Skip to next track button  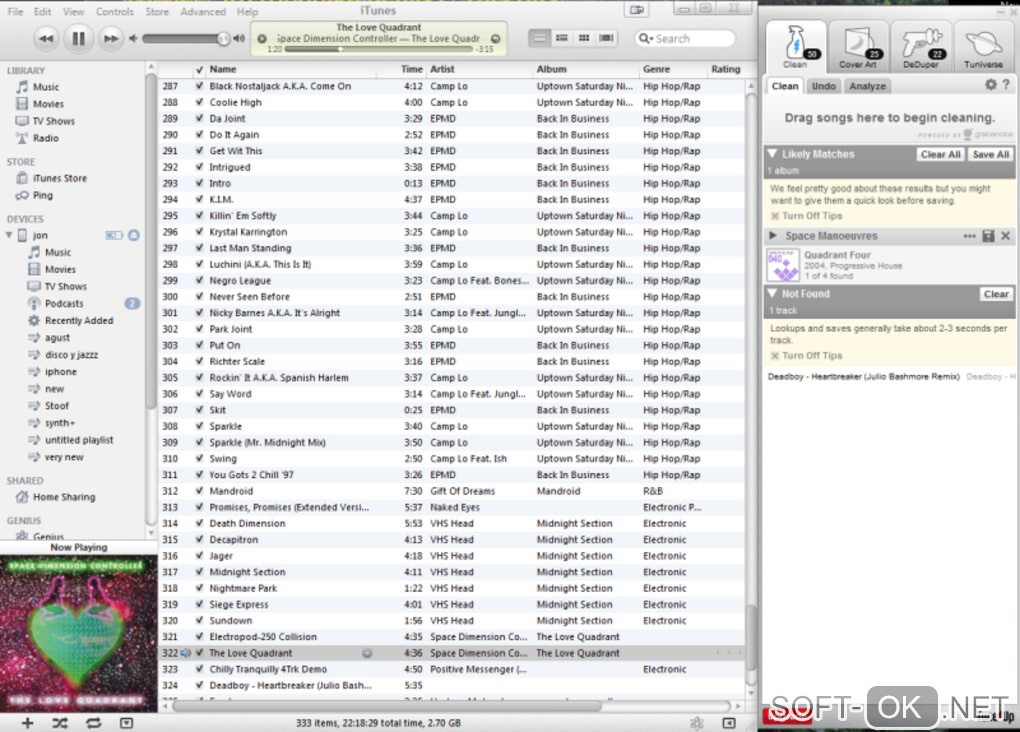click(x=111, y=38)
